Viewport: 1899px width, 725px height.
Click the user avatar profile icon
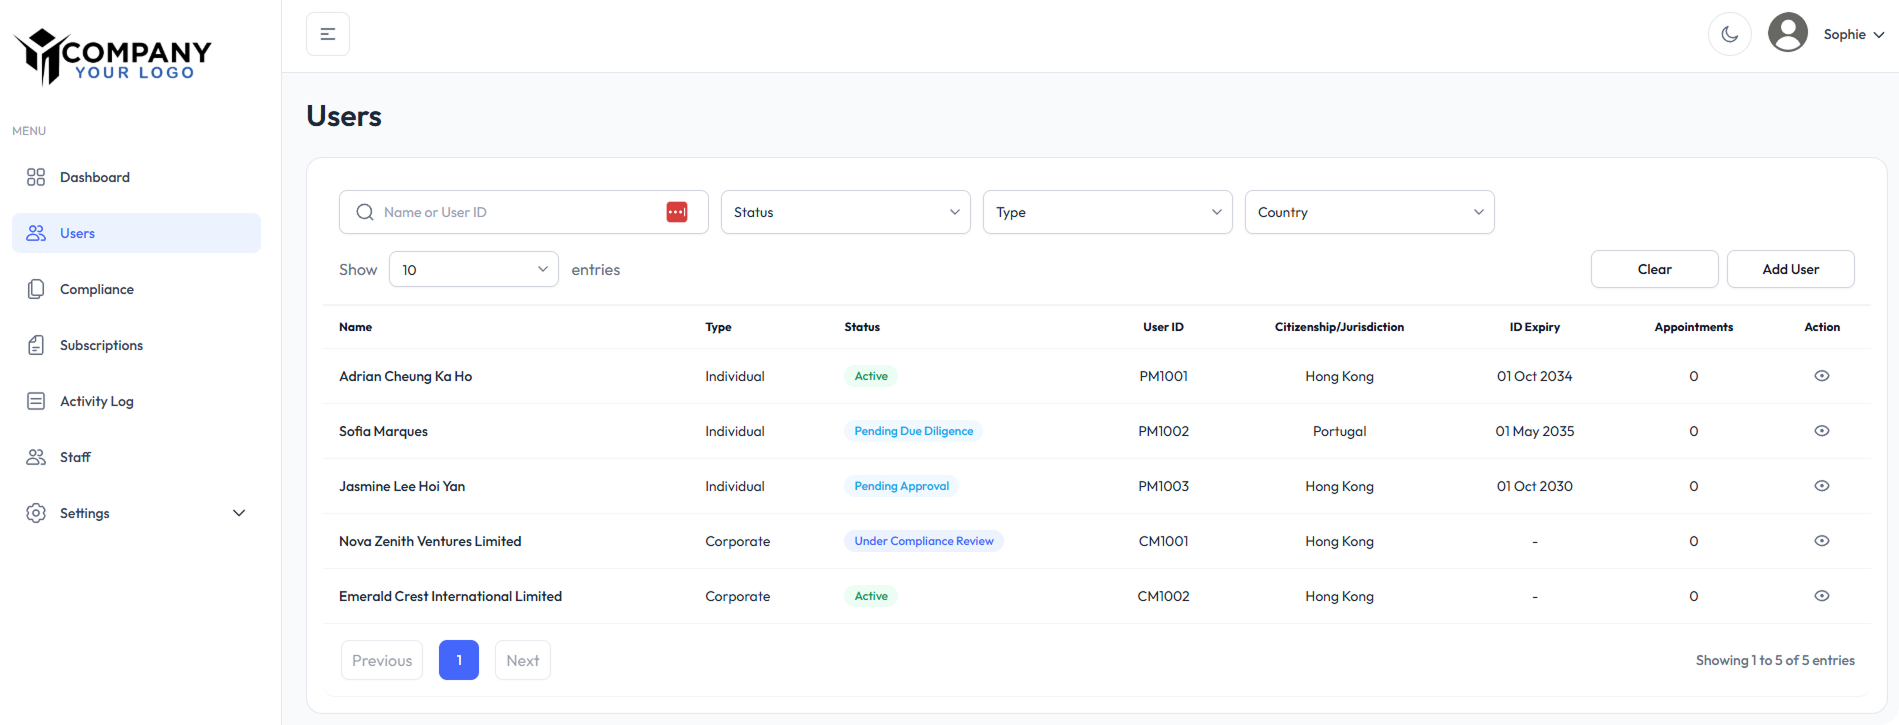pos(1788,32)
